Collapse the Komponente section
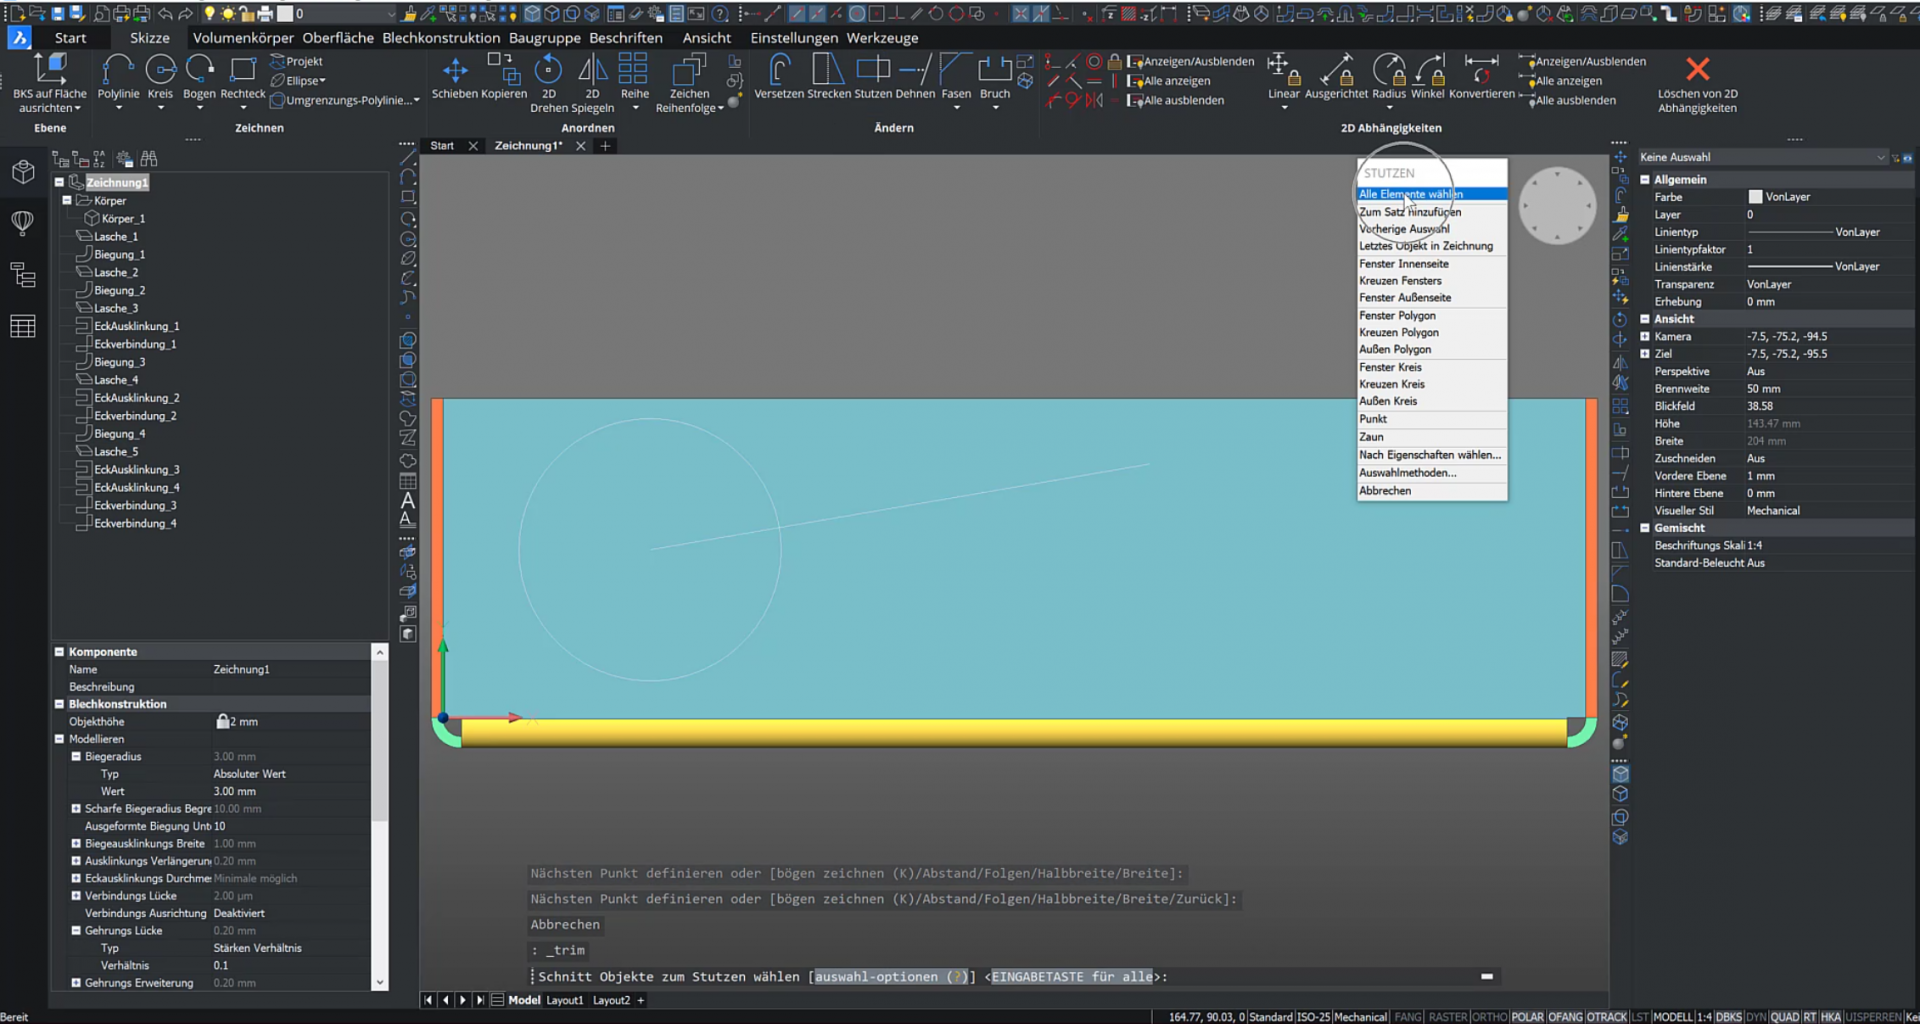 point(59,652)
